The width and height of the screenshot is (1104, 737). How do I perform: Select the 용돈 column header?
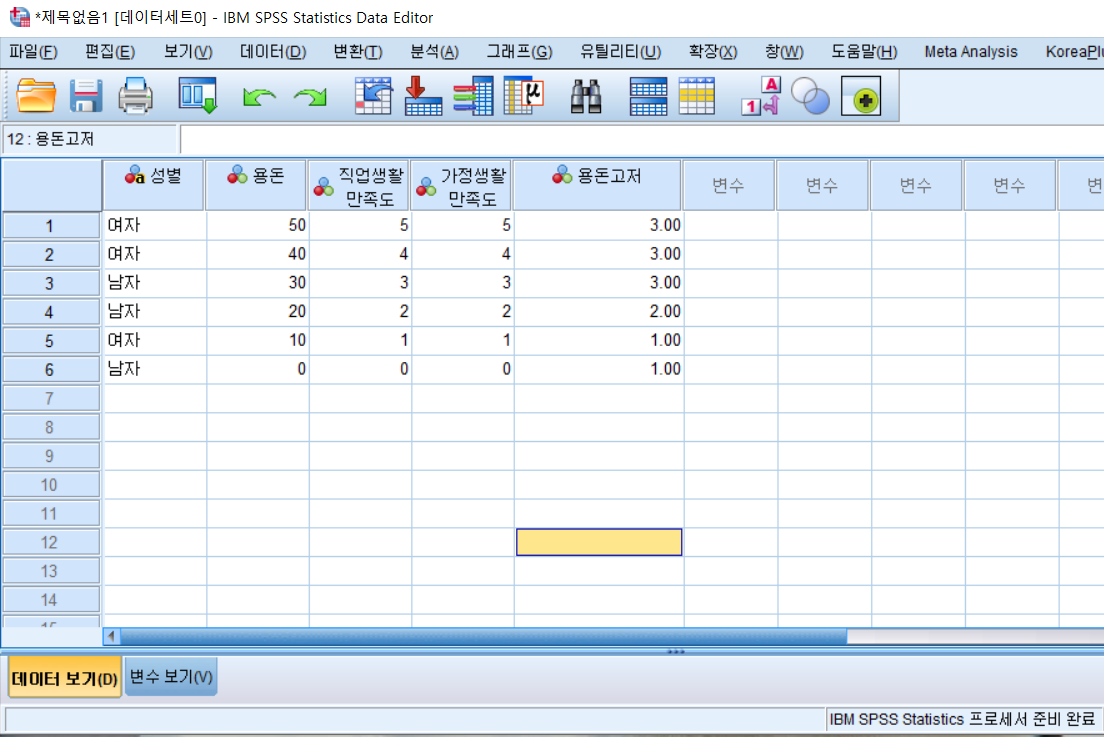tap(256, 185)
